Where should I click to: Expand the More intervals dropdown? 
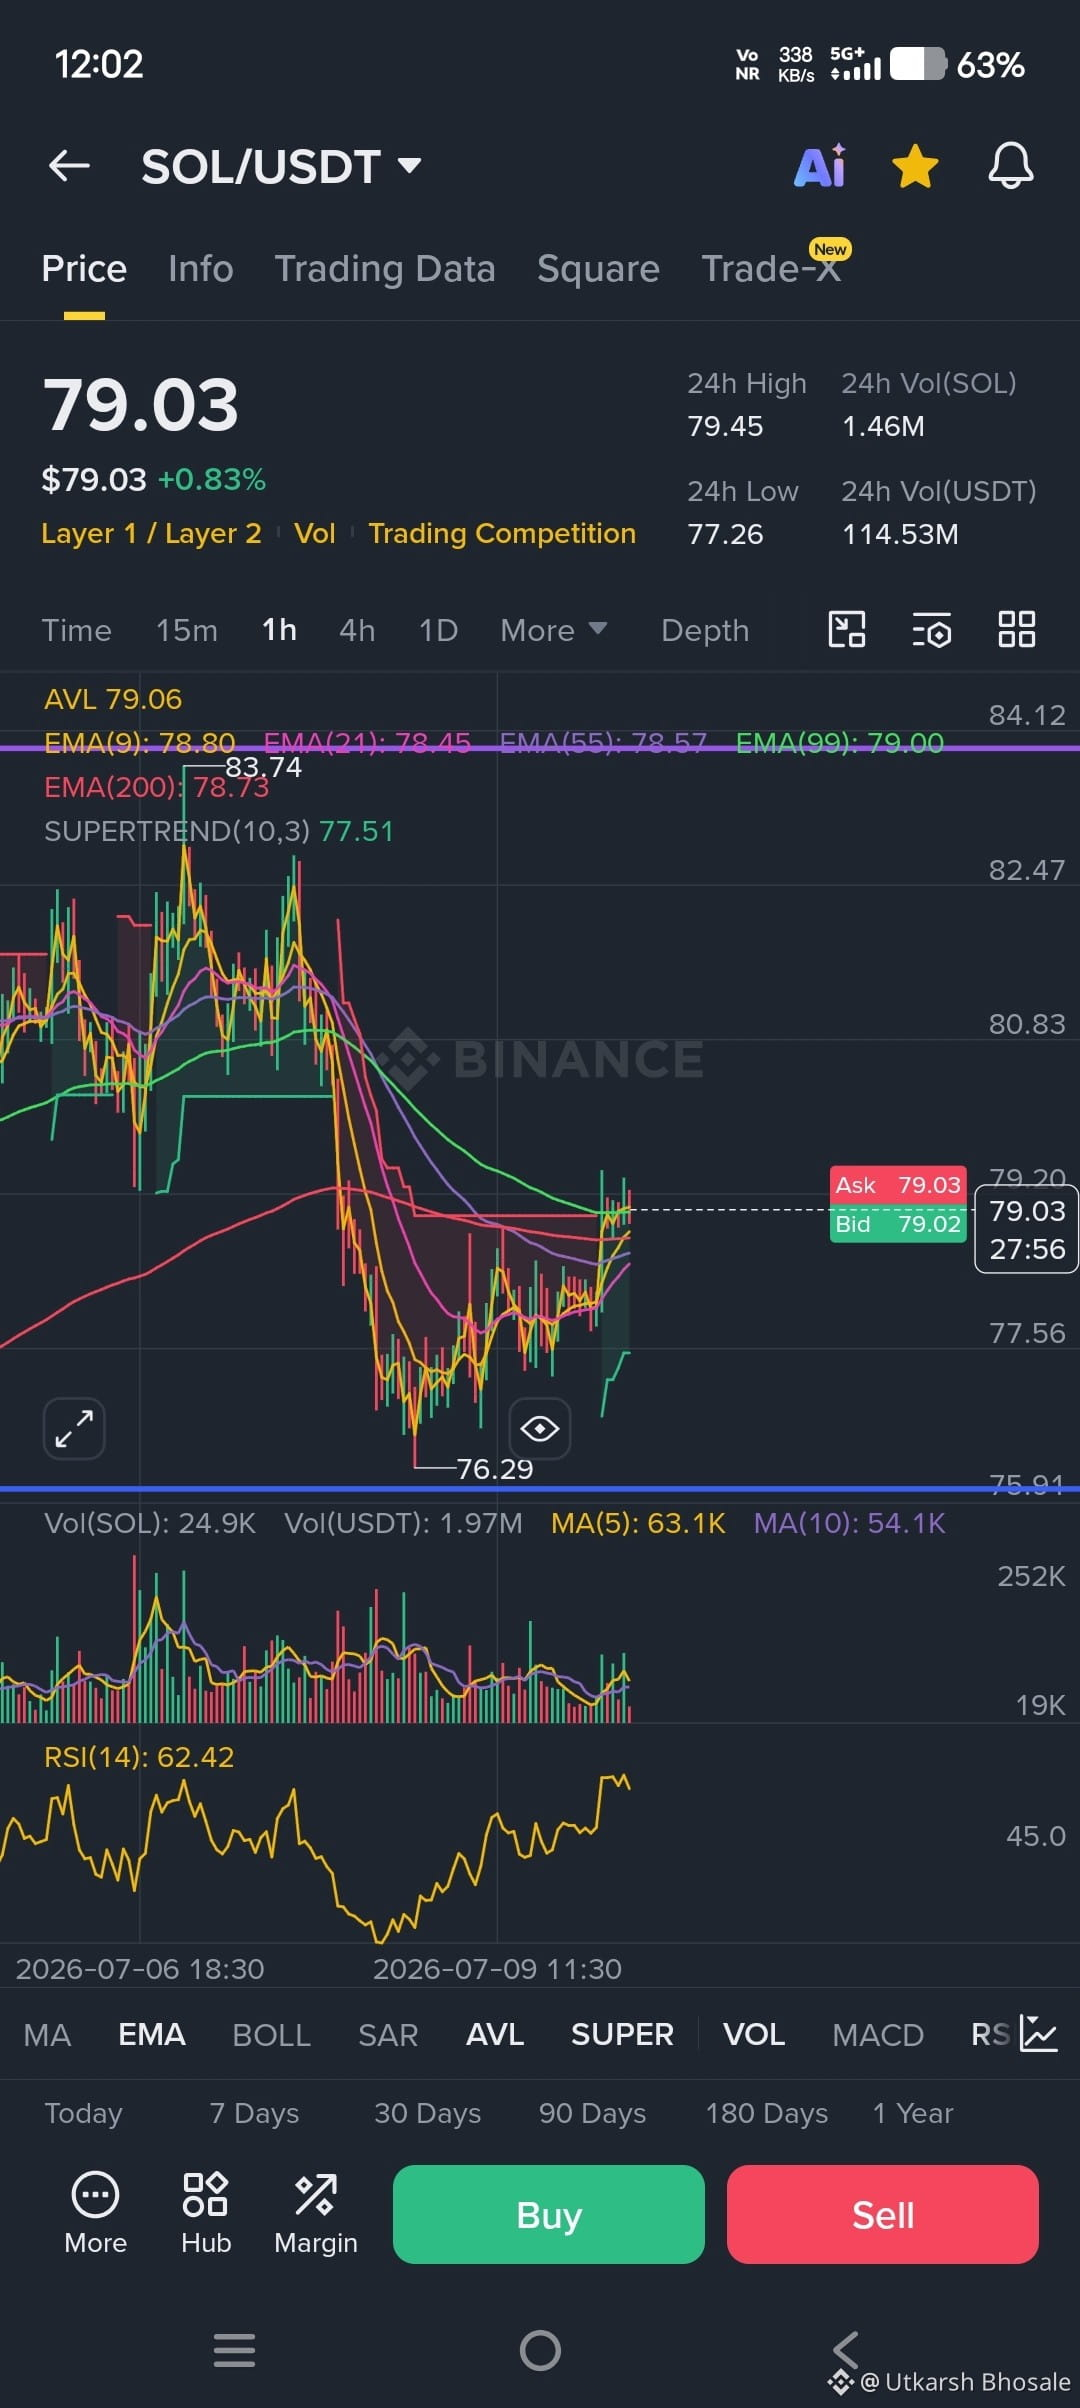553,631
